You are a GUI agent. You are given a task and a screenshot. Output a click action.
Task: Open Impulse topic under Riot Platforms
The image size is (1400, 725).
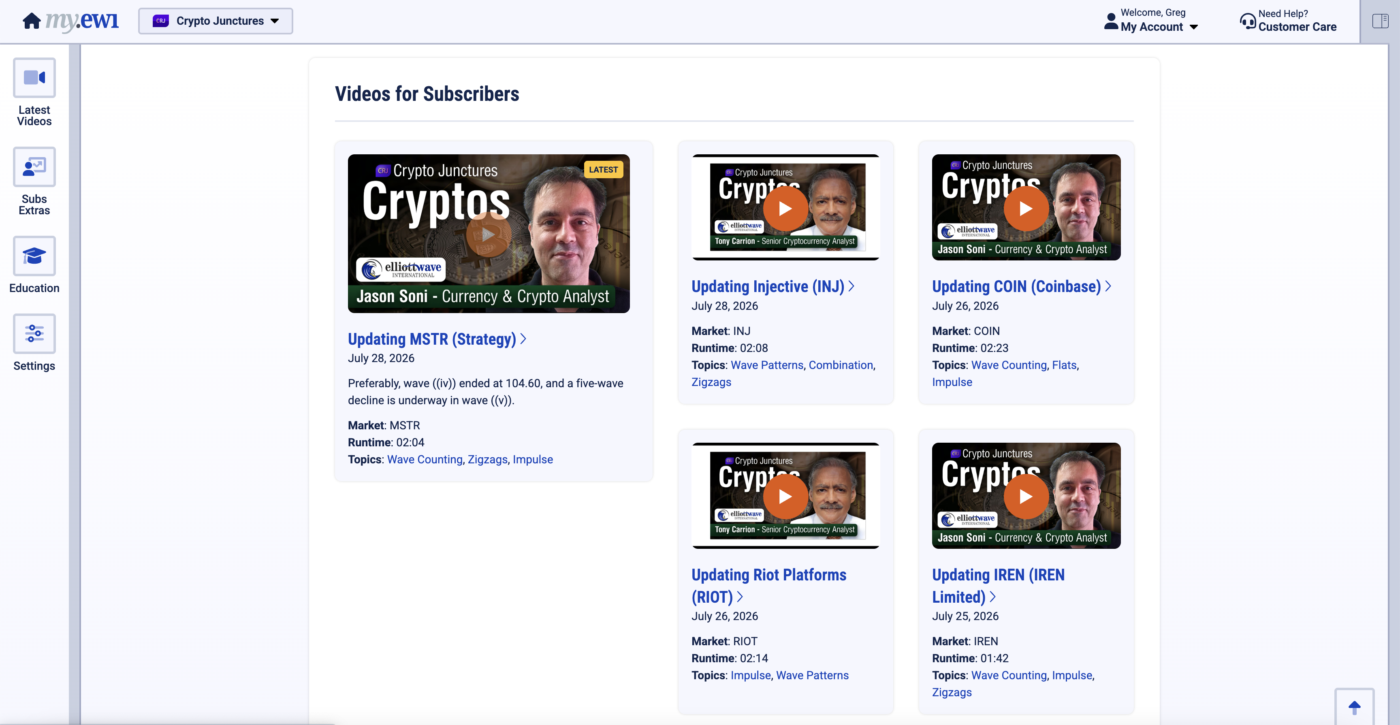pos(751,676)
